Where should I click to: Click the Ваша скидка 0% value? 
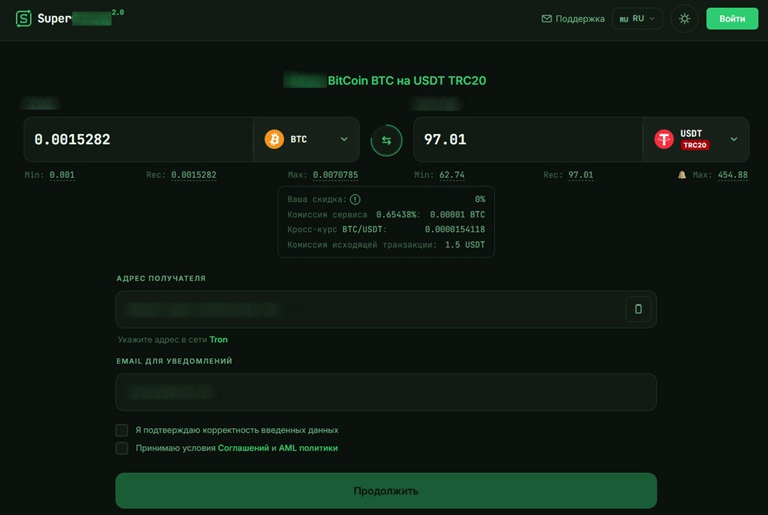point(480,199)
